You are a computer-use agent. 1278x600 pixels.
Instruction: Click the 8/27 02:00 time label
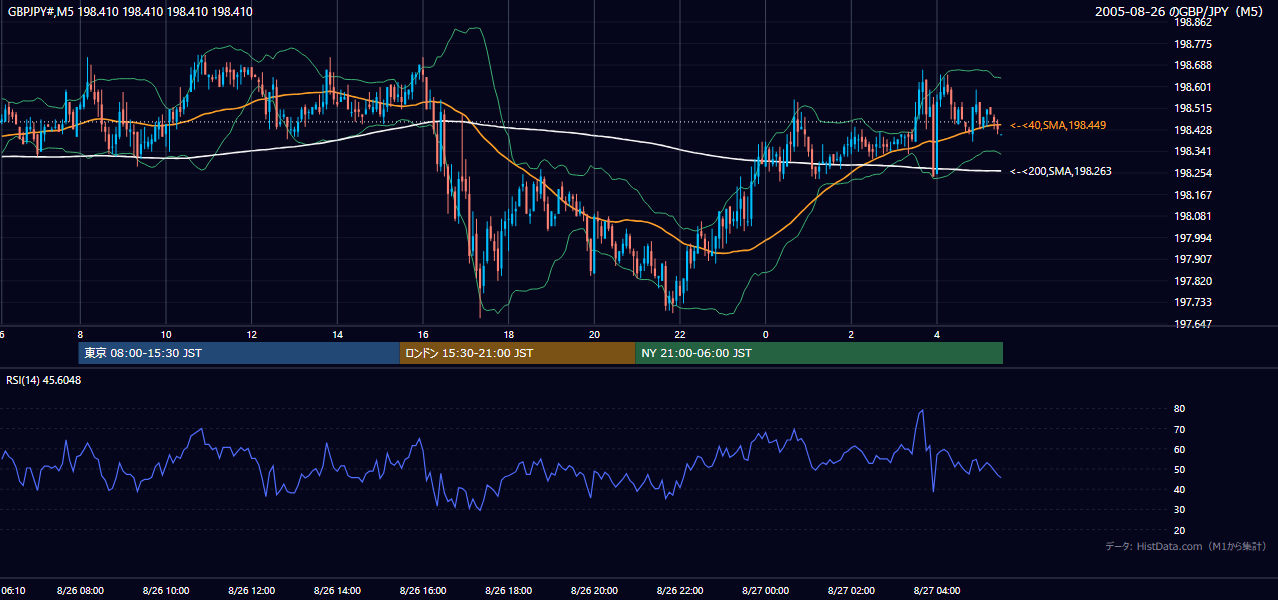(851, 590)
